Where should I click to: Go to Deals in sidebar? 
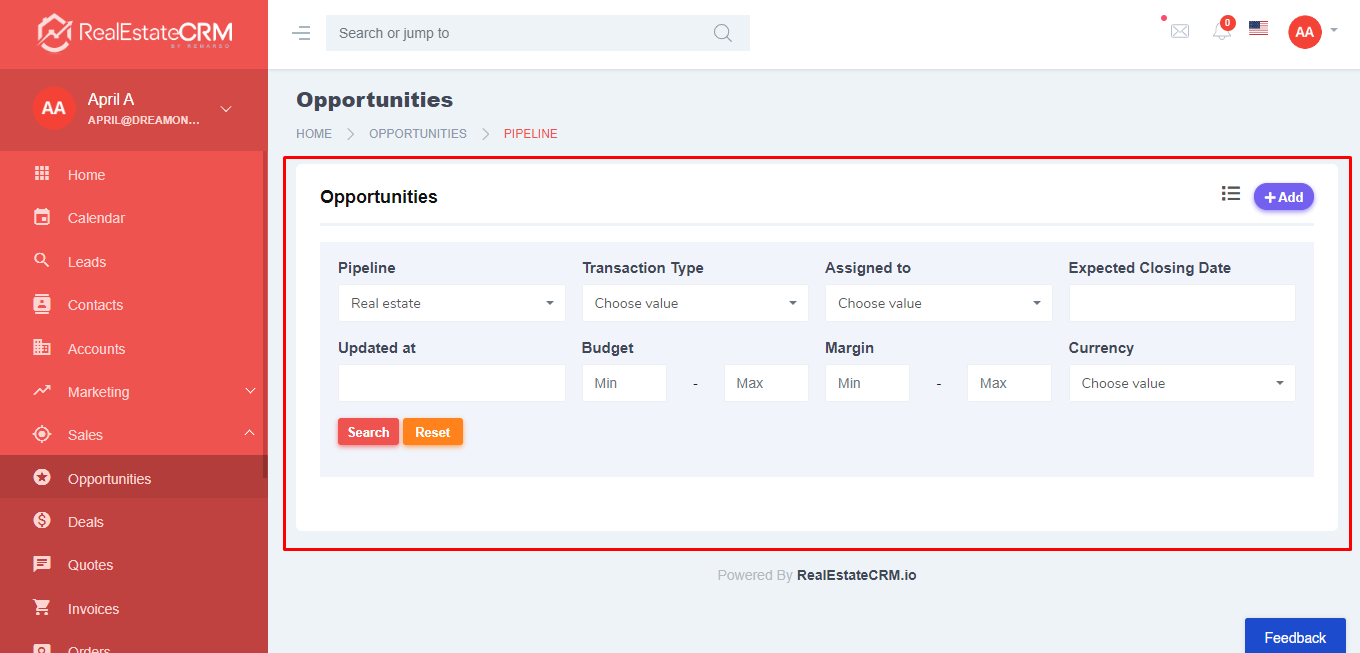point(86,522)
